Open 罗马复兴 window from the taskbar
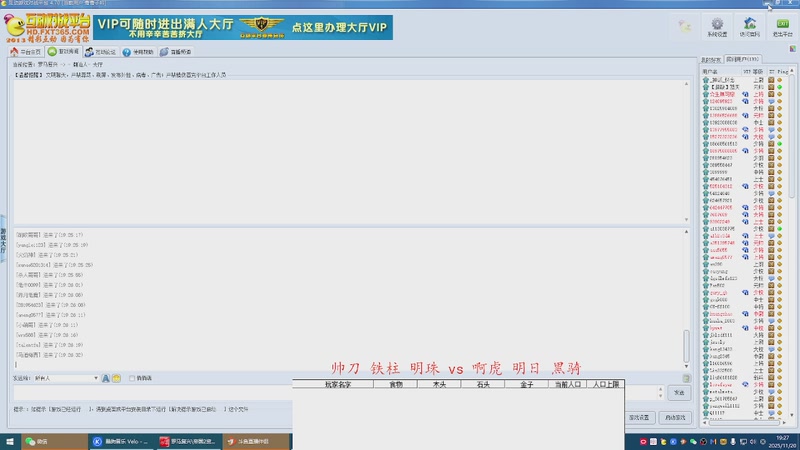 click(x=188, y=441)
